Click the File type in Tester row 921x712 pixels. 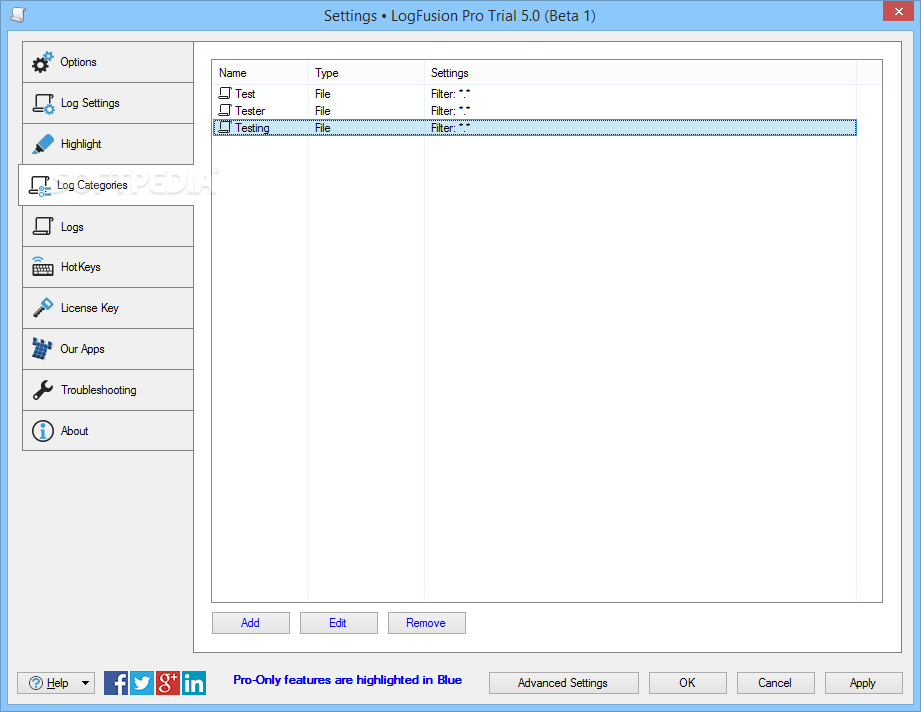(322, 111)
